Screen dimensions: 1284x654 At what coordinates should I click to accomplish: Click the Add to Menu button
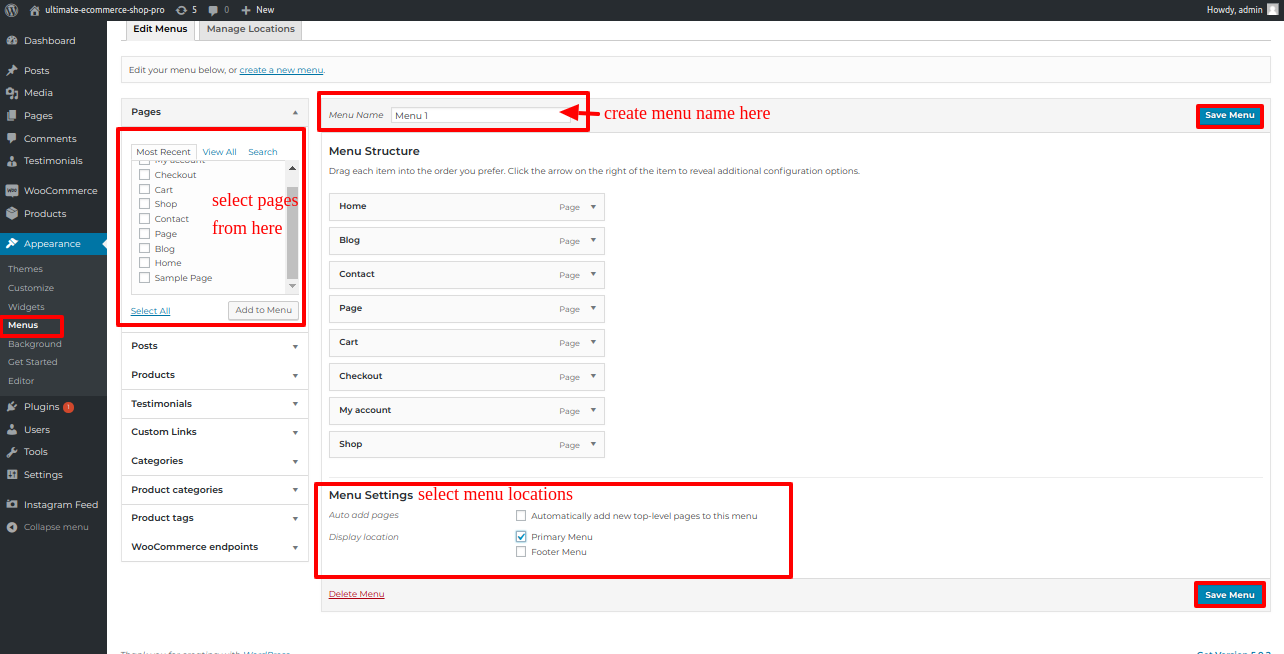pyautogui.click(x=264, y=310)
